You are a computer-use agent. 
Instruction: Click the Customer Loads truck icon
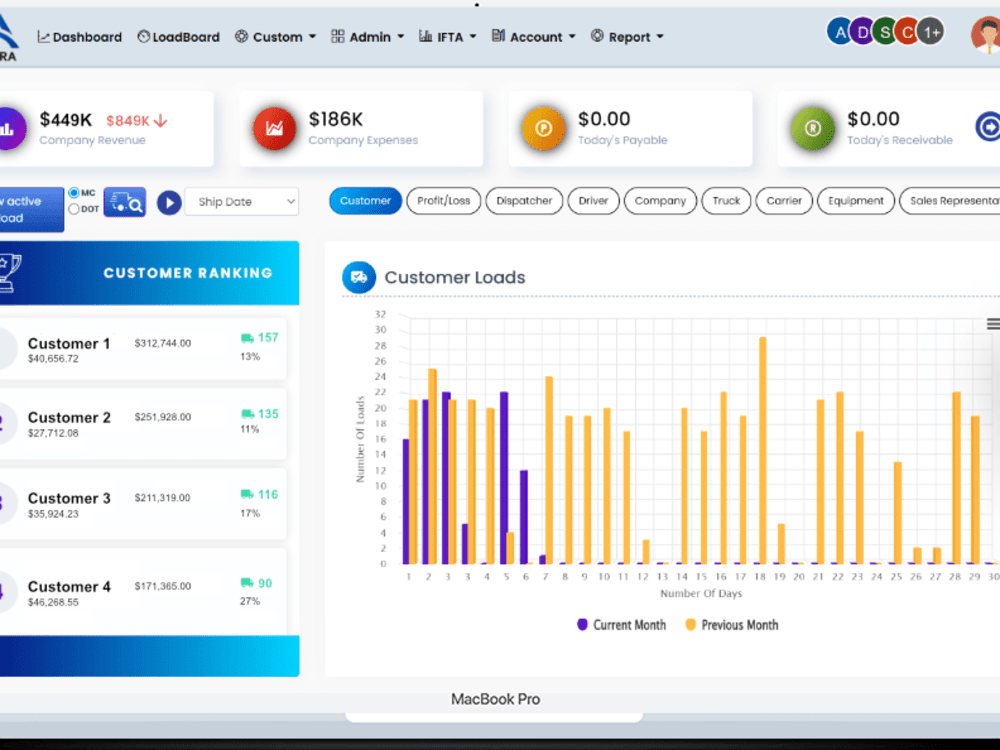[x=359, y=277]
